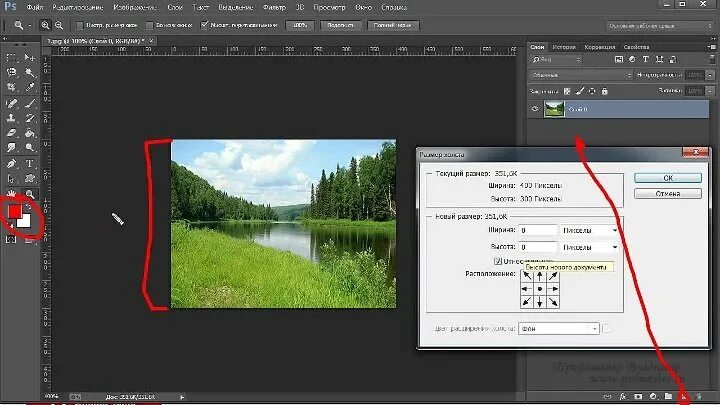Select the Crop tool
This screenshot has height=405, width=720.
(x=11, y=87)
